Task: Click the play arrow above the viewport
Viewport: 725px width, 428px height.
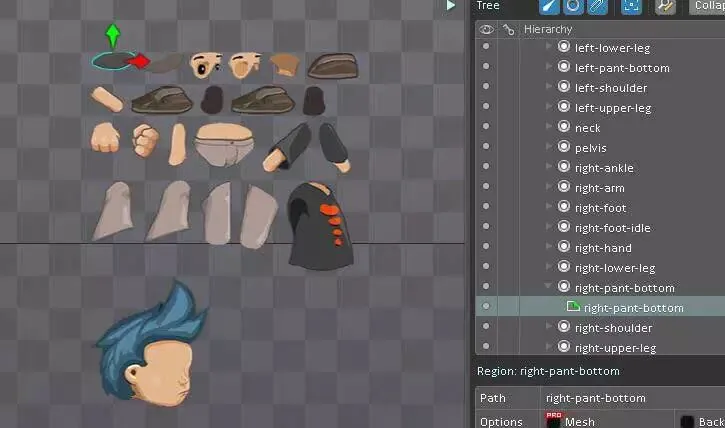Action: 450,6
